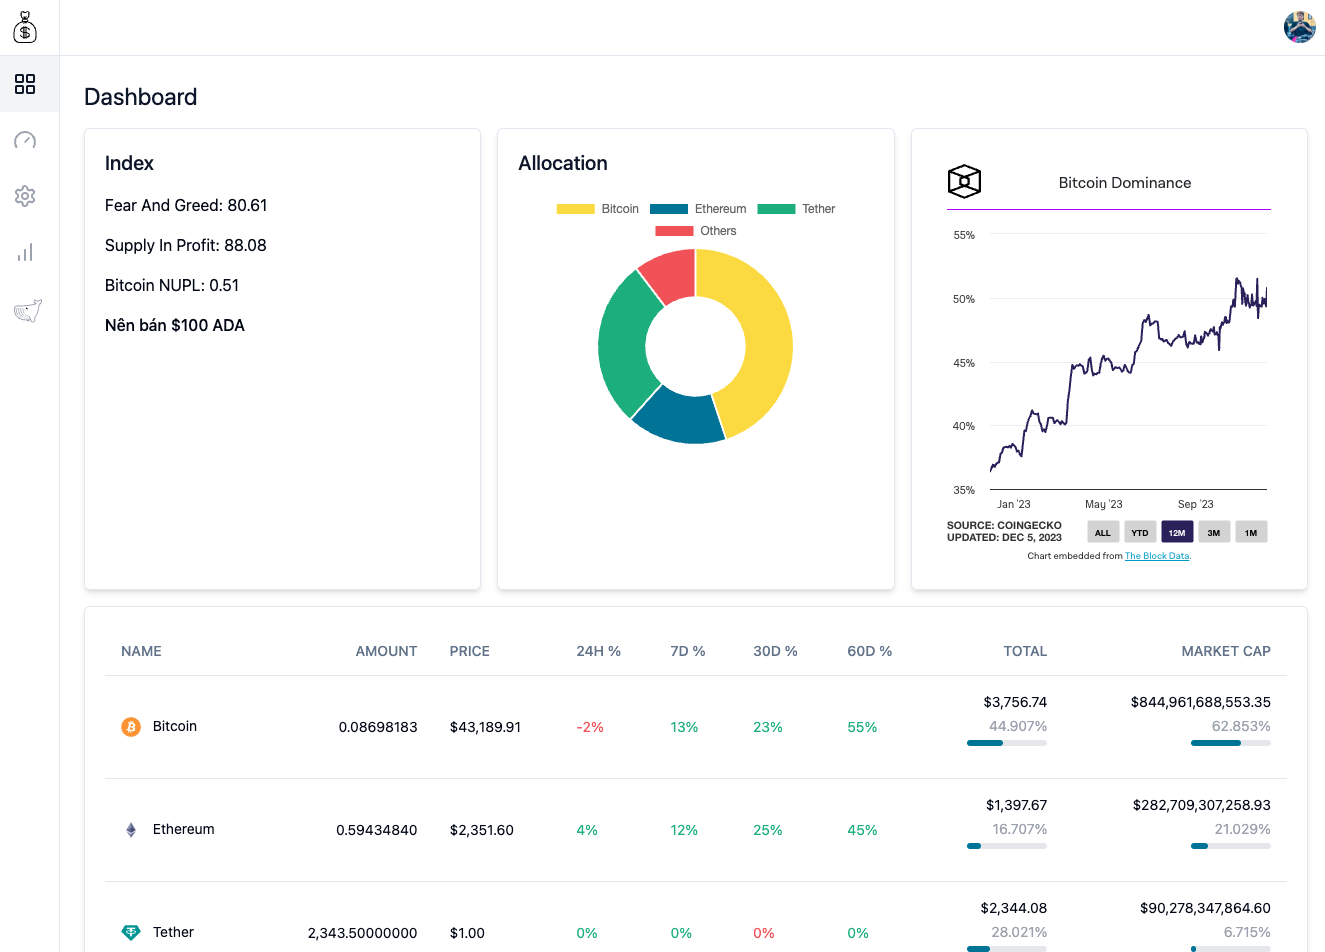Click Tether 30D change 0% in red
The height and width of the screenshot is (952, 1325).
[x=764, y=933]
